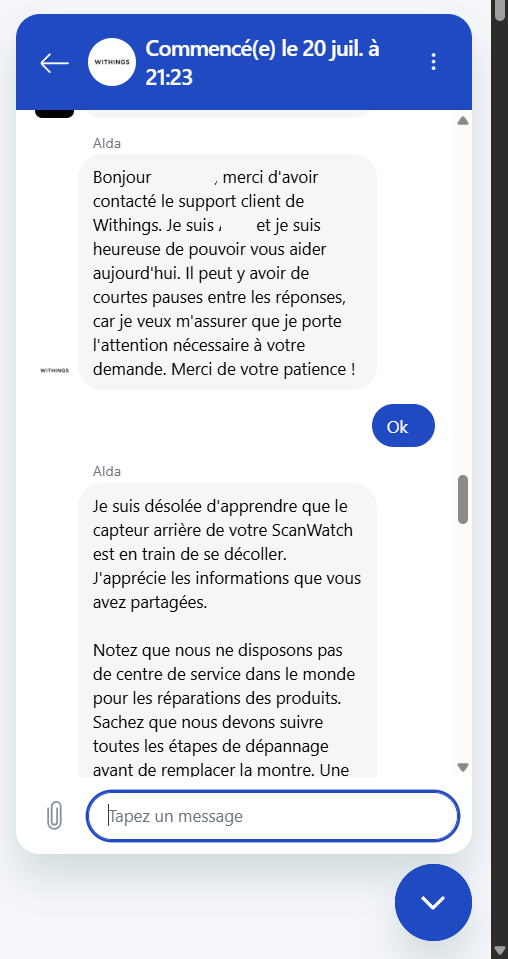This screenshot has width=508, height=959.
Task: Select the "Je suis désolée d'apprendre" message
Action: point(227,630)
